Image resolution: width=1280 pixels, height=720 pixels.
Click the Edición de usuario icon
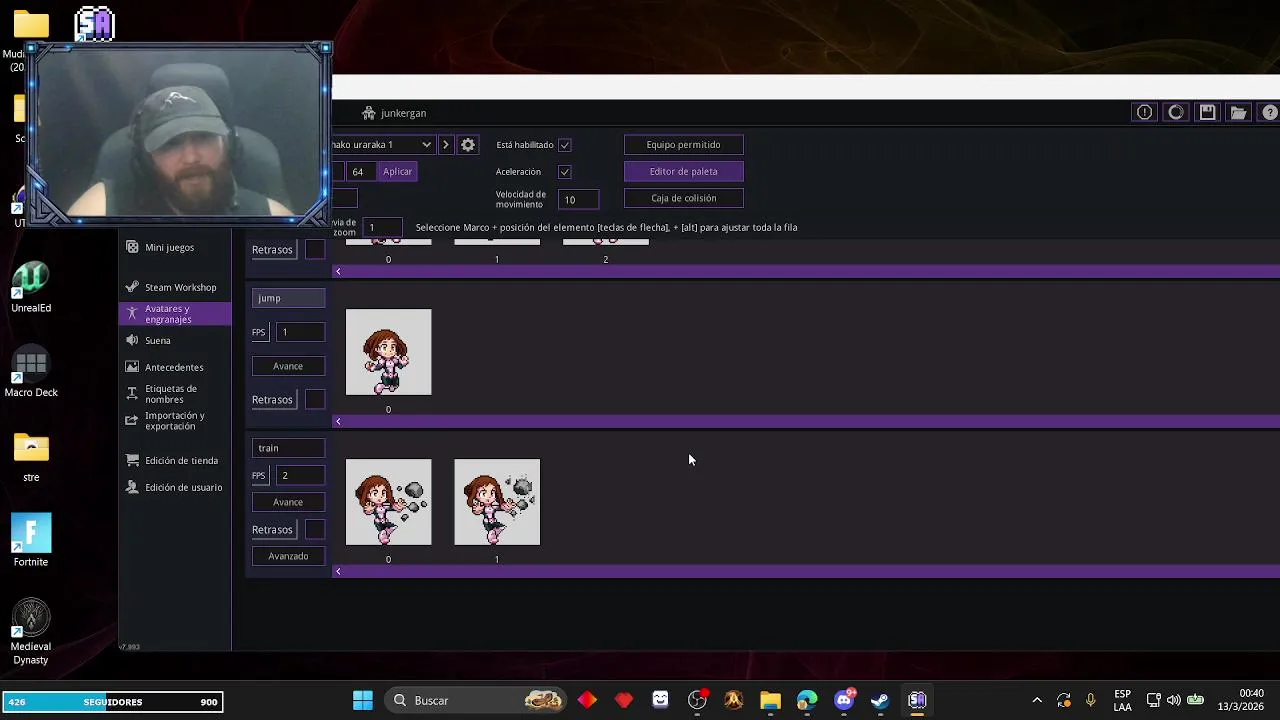coord(132,487)
